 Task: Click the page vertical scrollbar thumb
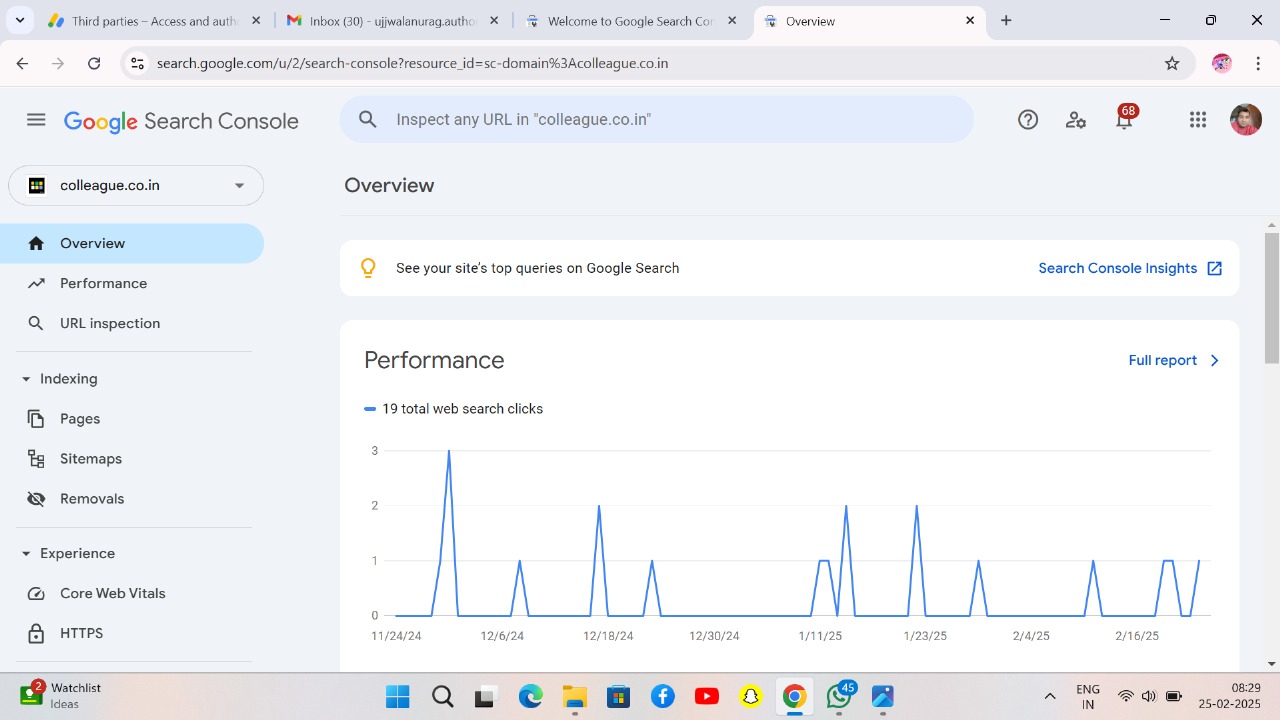pyautogui.click(x=1272, y=297)
